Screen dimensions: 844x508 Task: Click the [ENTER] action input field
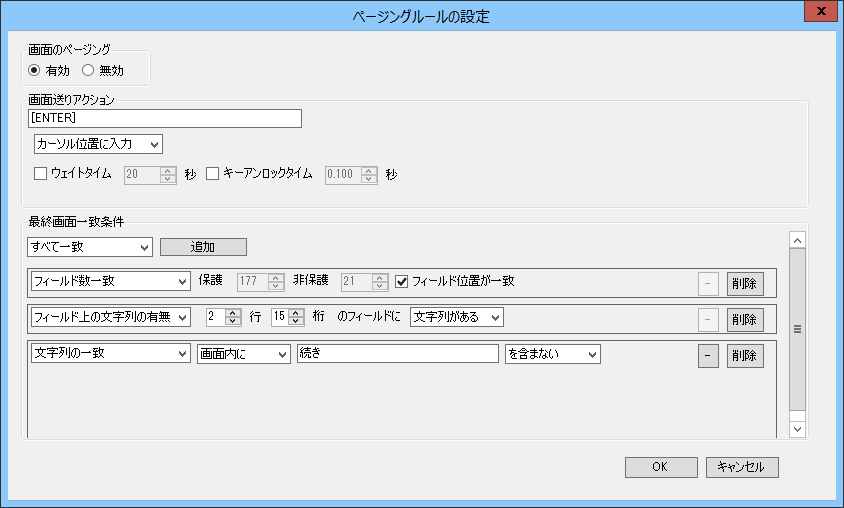coord(165,118)
